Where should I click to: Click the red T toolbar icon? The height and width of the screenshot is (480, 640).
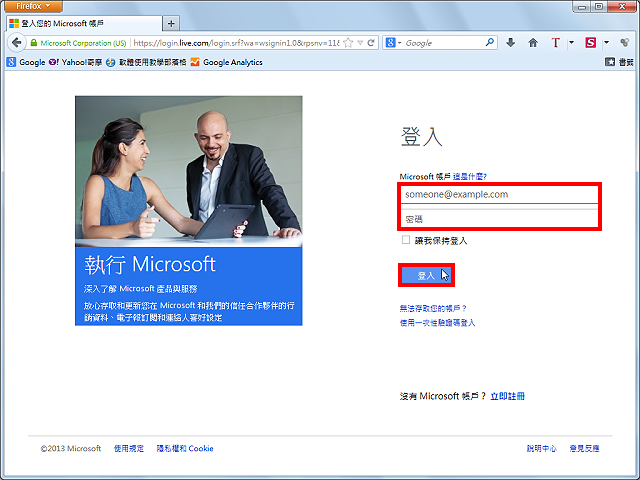(555, 42)
